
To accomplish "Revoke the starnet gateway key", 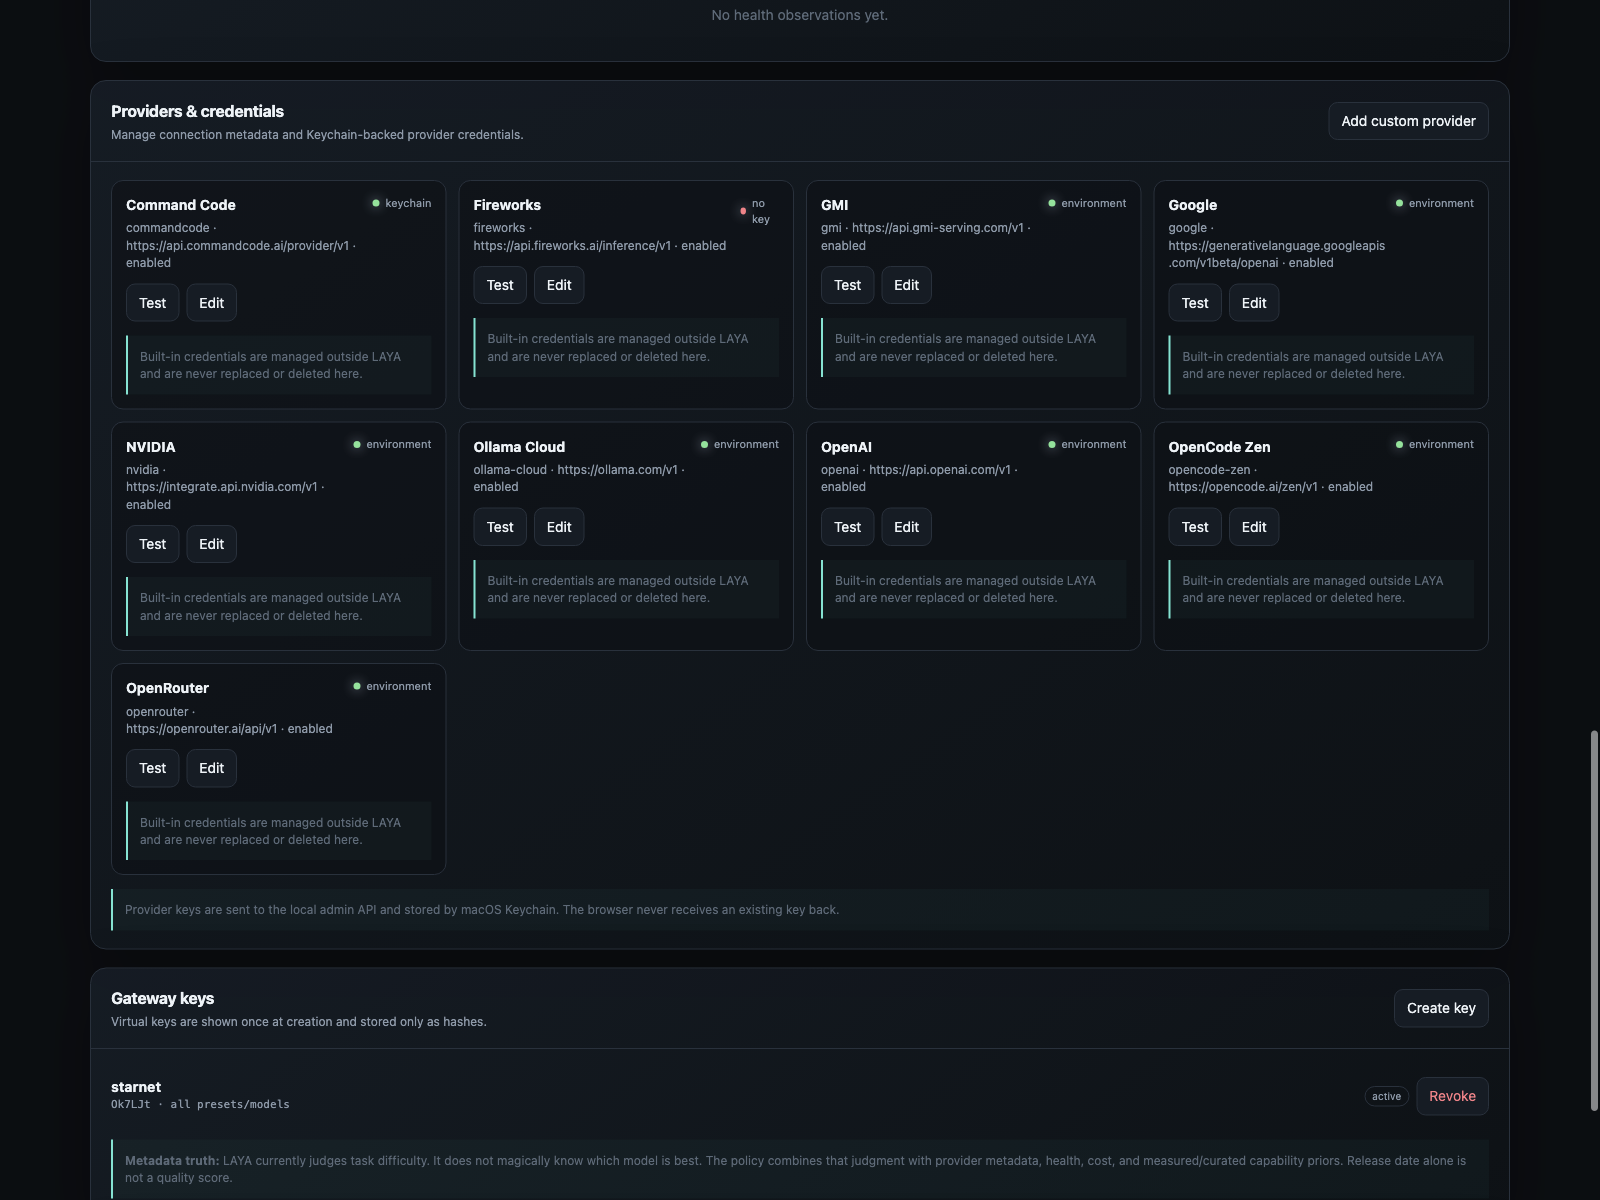I will pos(1452,1096).
